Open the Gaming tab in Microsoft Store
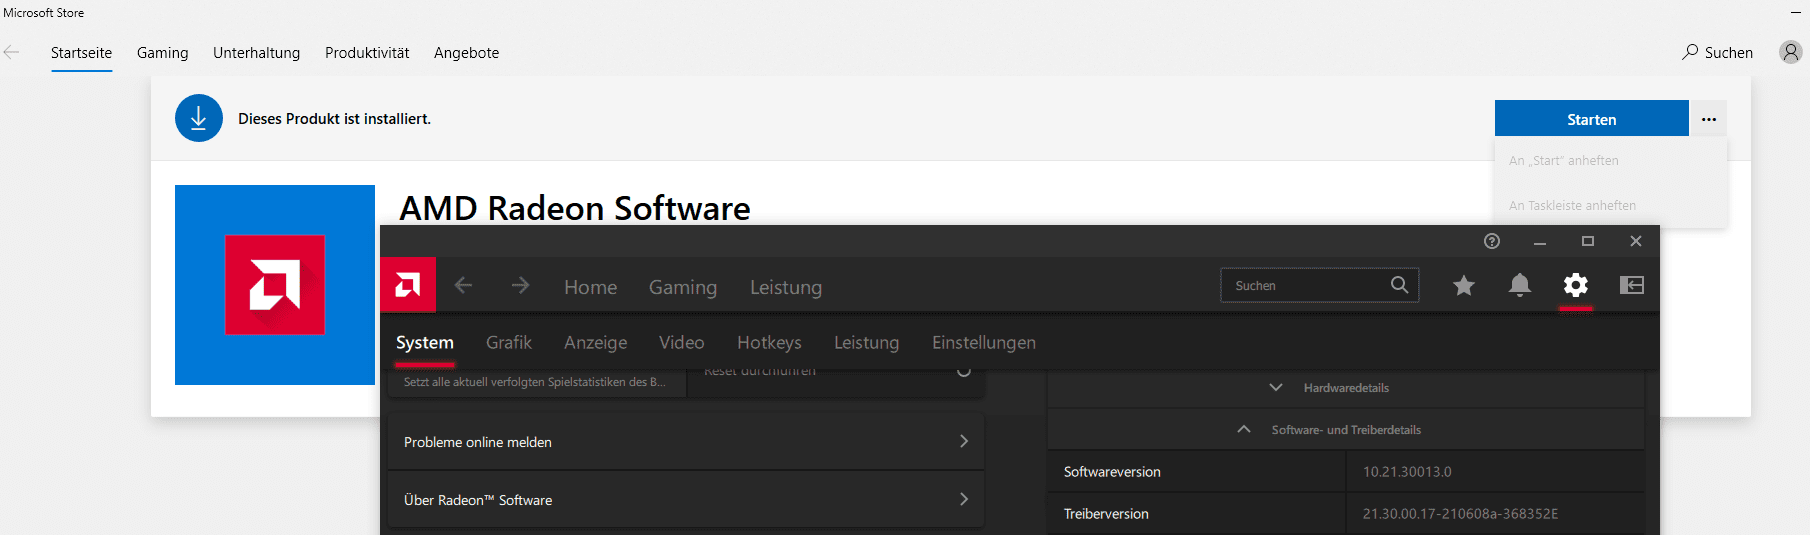Viewport: 1810px width, 535px height. (x=163, y=53)
